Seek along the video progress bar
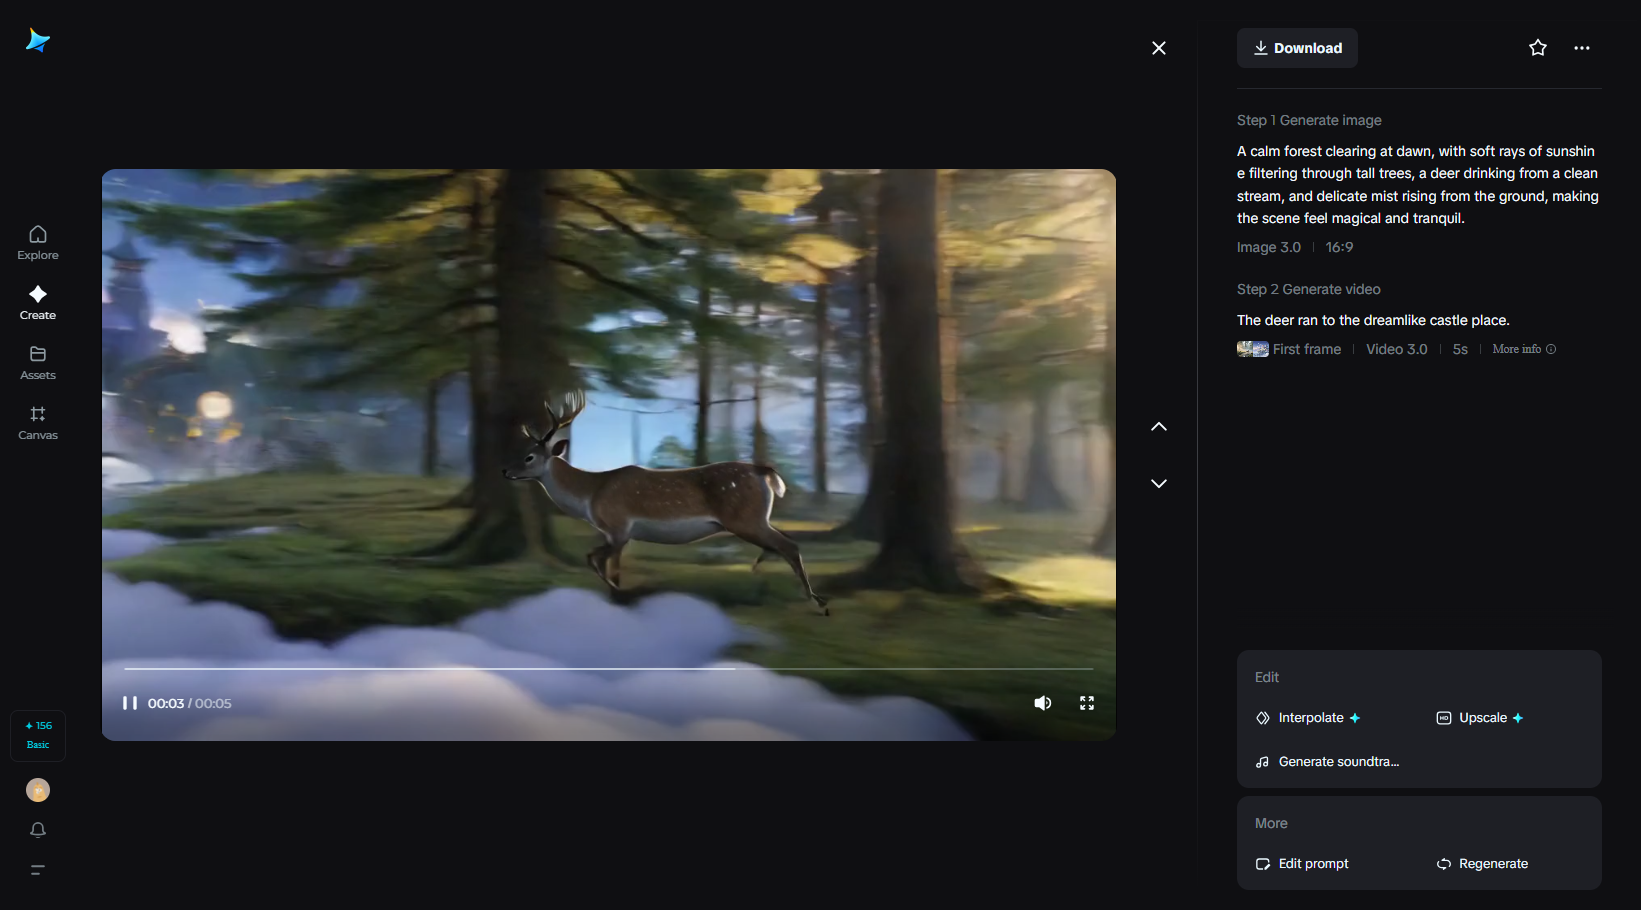Screen dimensions: 1641x910 click(x=608, y=668)
